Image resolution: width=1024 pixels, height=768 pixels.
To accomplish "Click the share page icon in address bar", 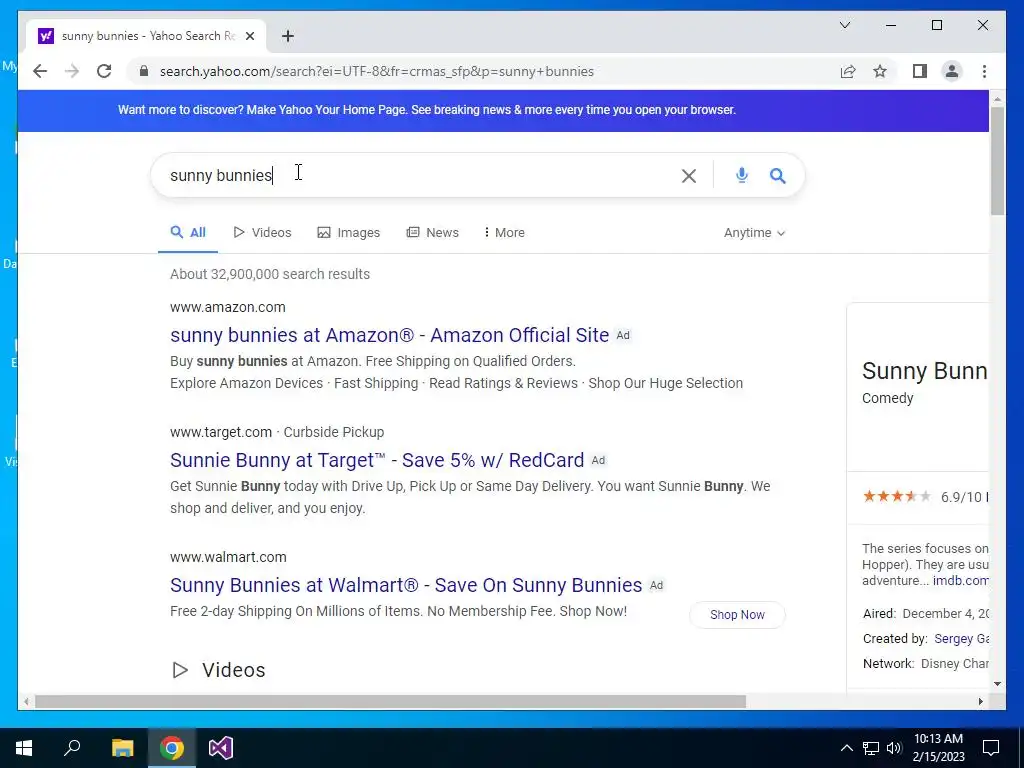I will pos(848,71).
